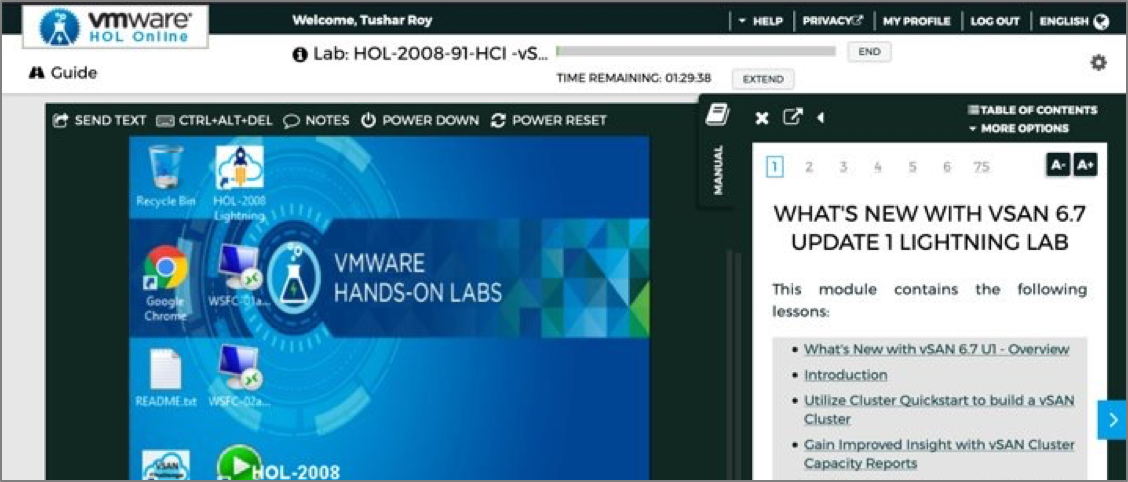Send CTRL+ALT+DEL to the console
The width and height of the screenshot is (1128, 482).
[x=214, y=120]
